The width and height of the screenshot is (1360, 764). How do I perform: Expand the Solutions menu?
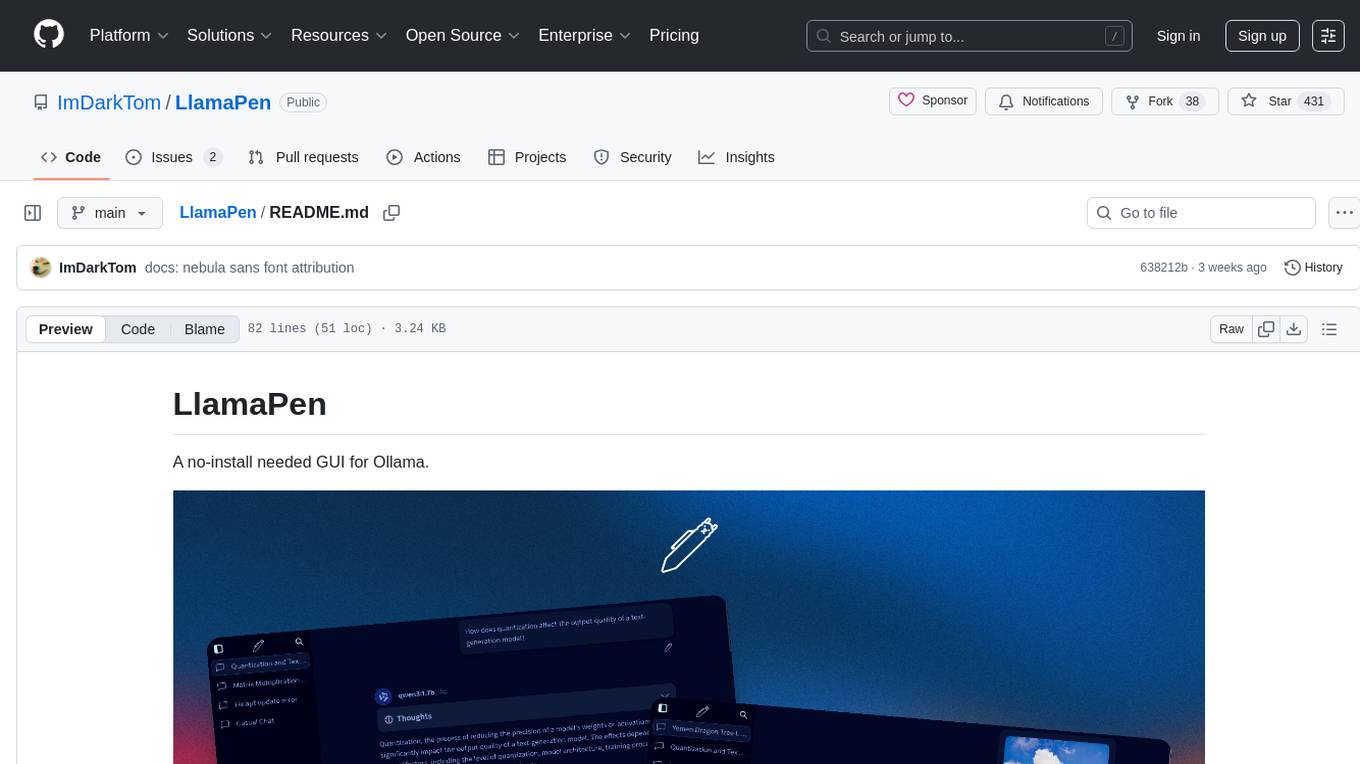click(230, 35)
